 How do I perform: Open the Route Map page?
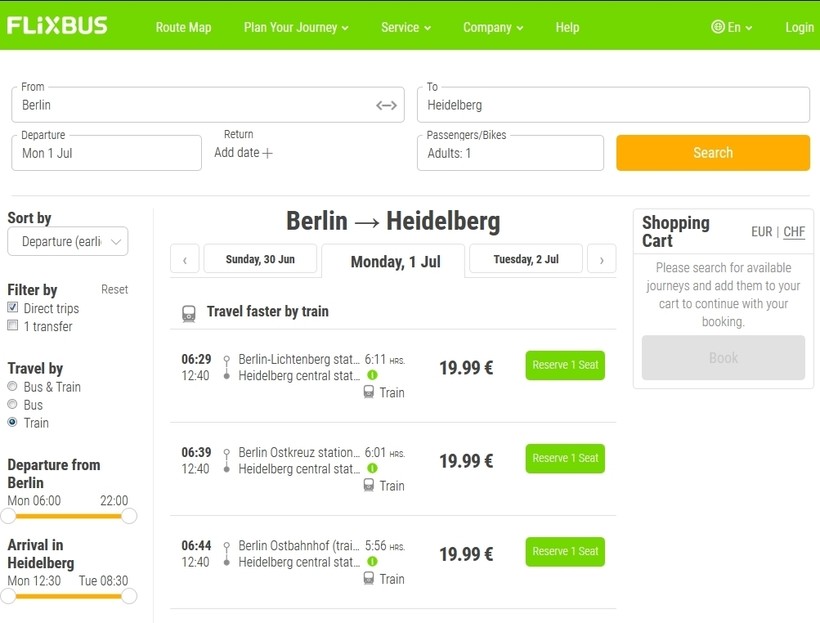pos(183,27)
